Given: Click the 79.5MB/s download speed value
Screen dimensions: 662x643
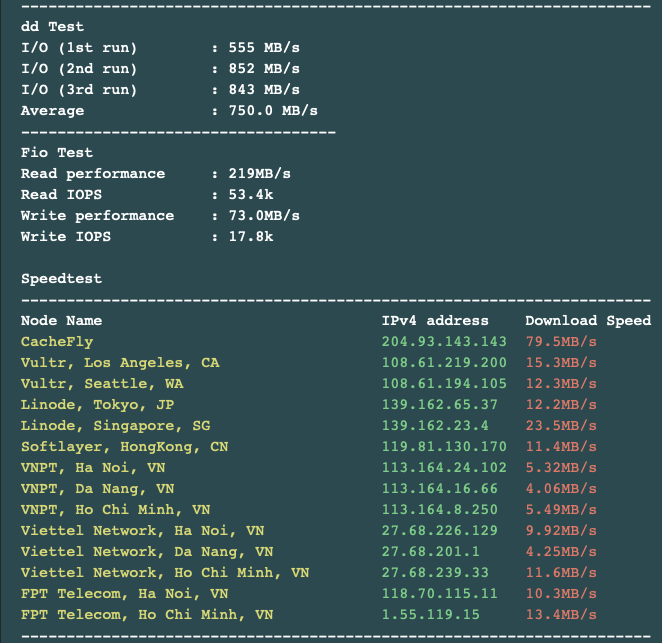Looking at the screenshot, I should click(561, 342).
